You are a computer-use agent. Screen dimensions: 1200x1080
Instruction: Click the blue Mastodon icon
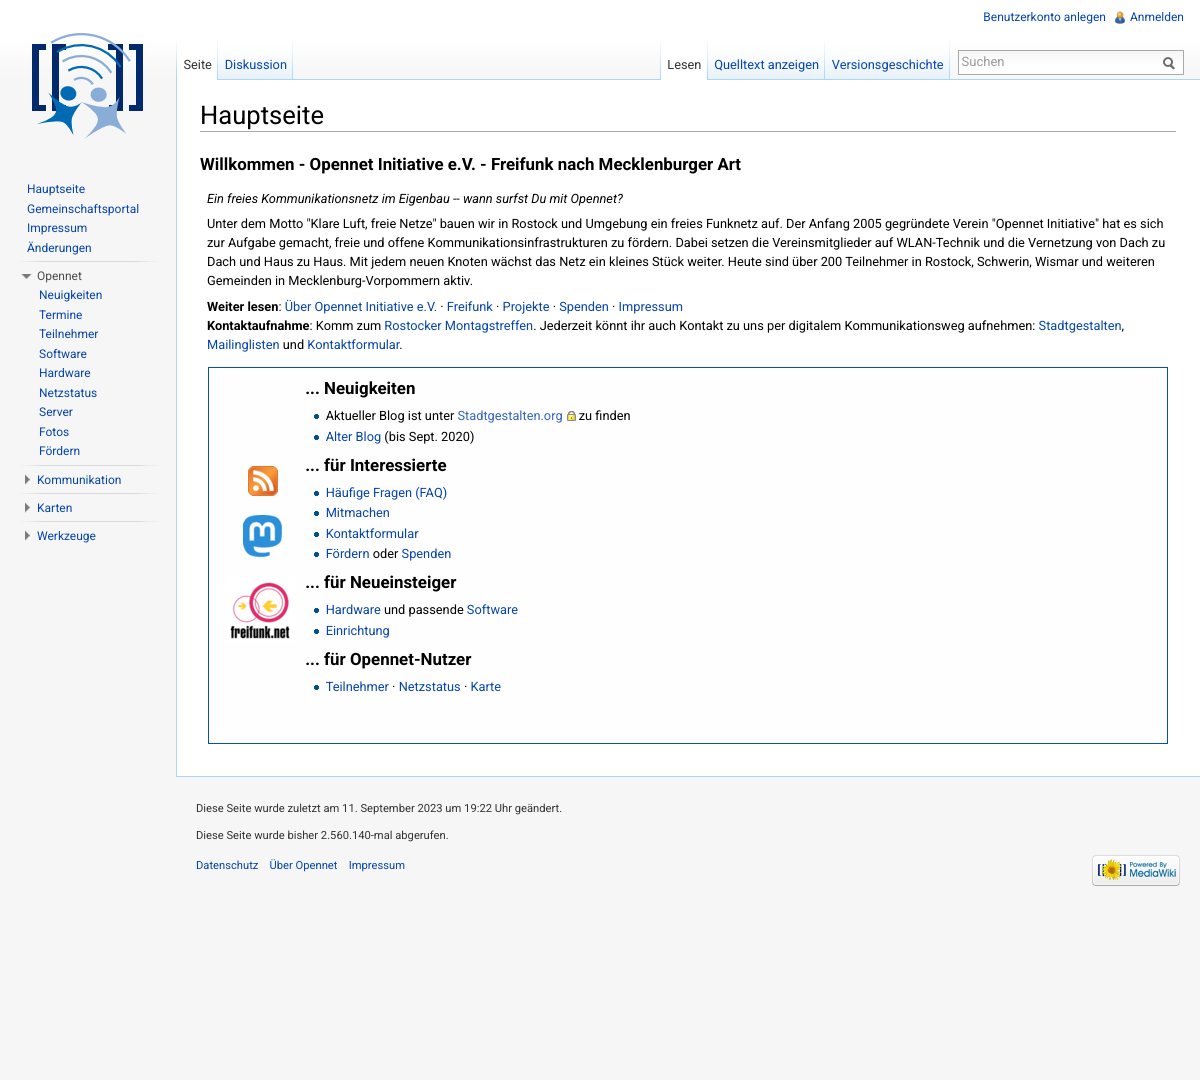click(262, 536)
